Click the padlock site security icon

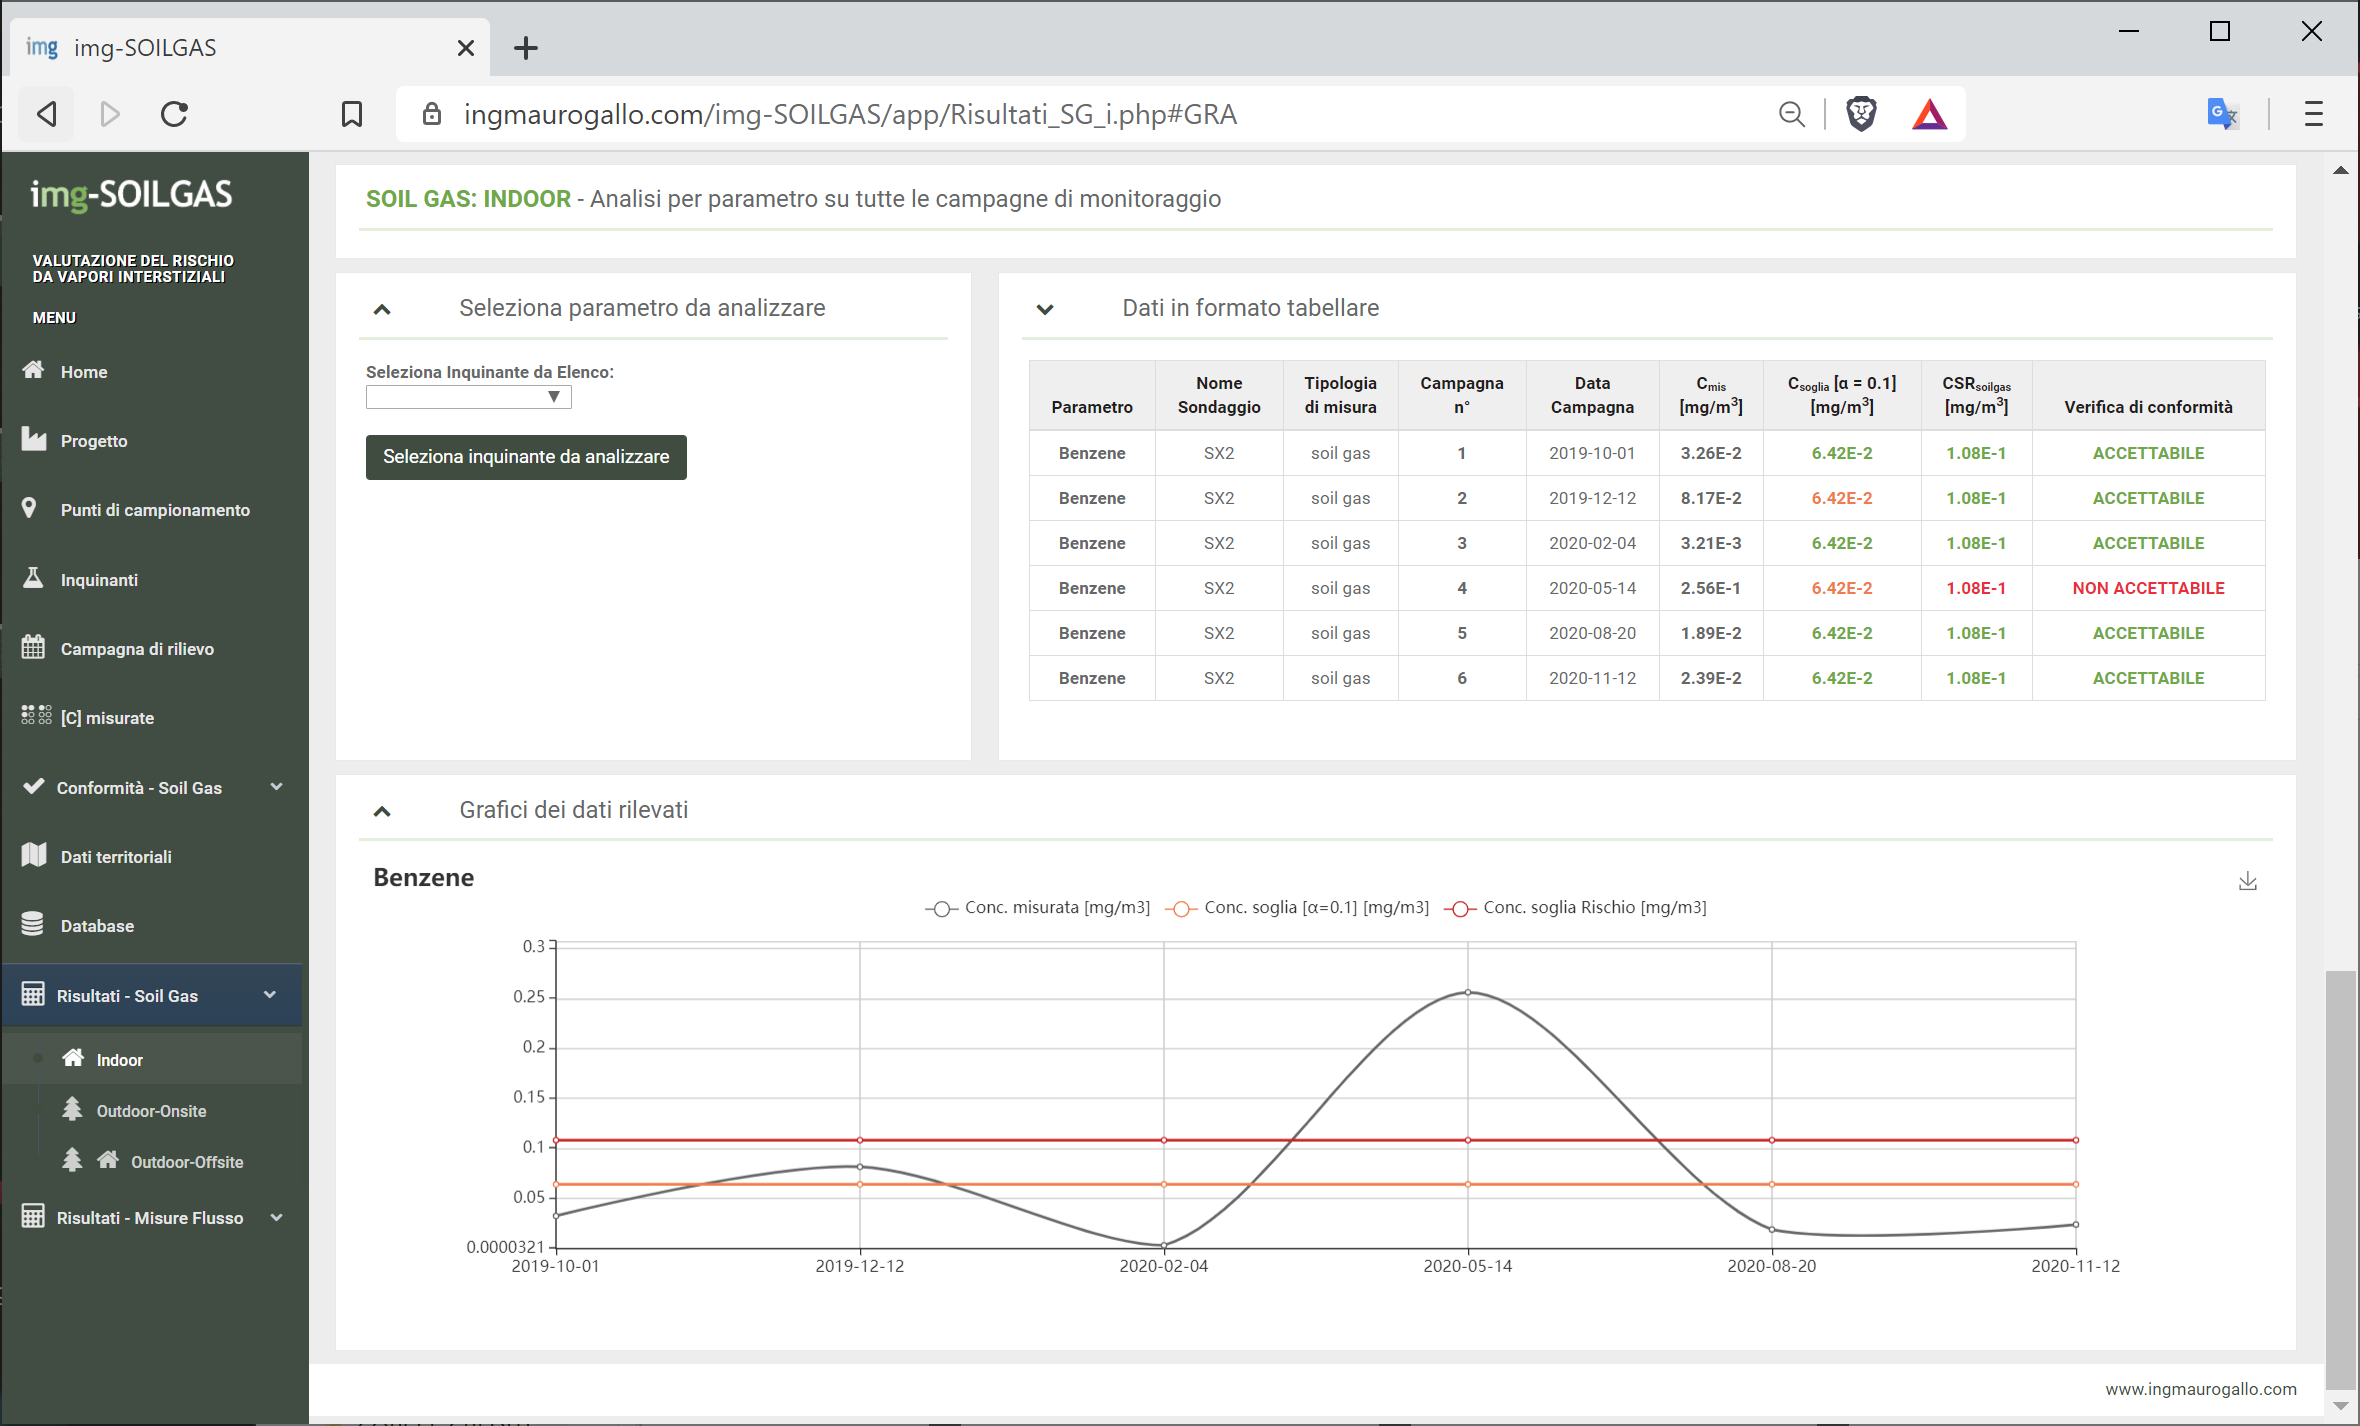coord(432,114)
